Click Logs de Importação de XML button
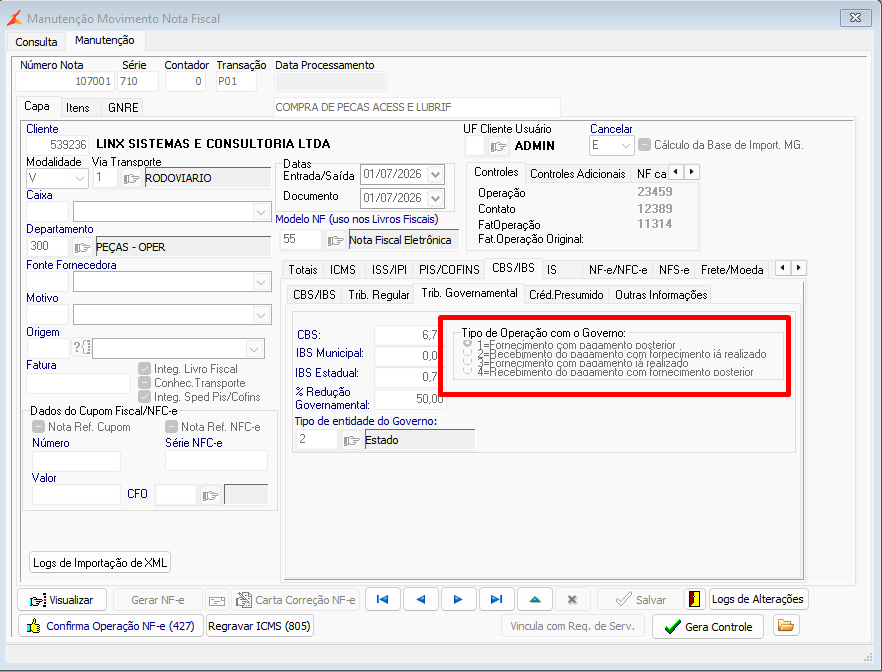The width and height of the screenshot is (882, 672). [100, 562]
